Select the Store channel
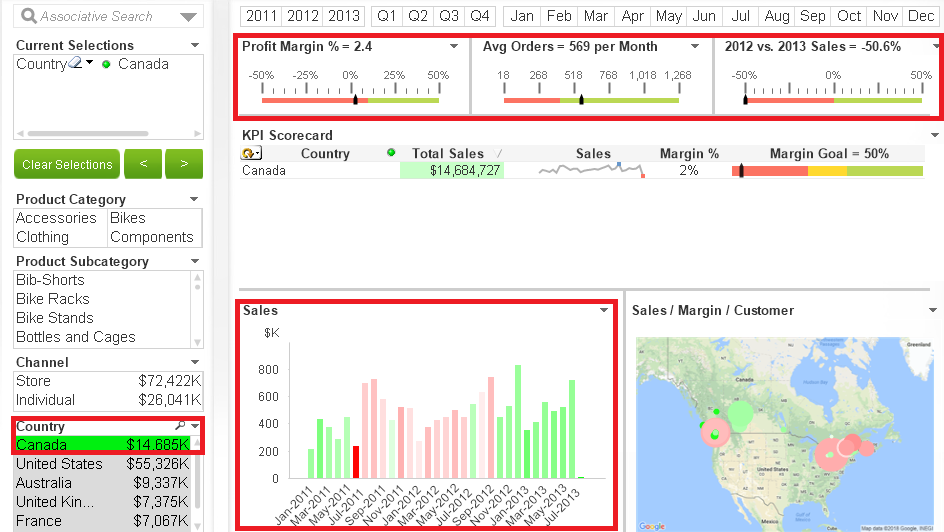Screen dimensions: 944x532 [x=108, y=381]
